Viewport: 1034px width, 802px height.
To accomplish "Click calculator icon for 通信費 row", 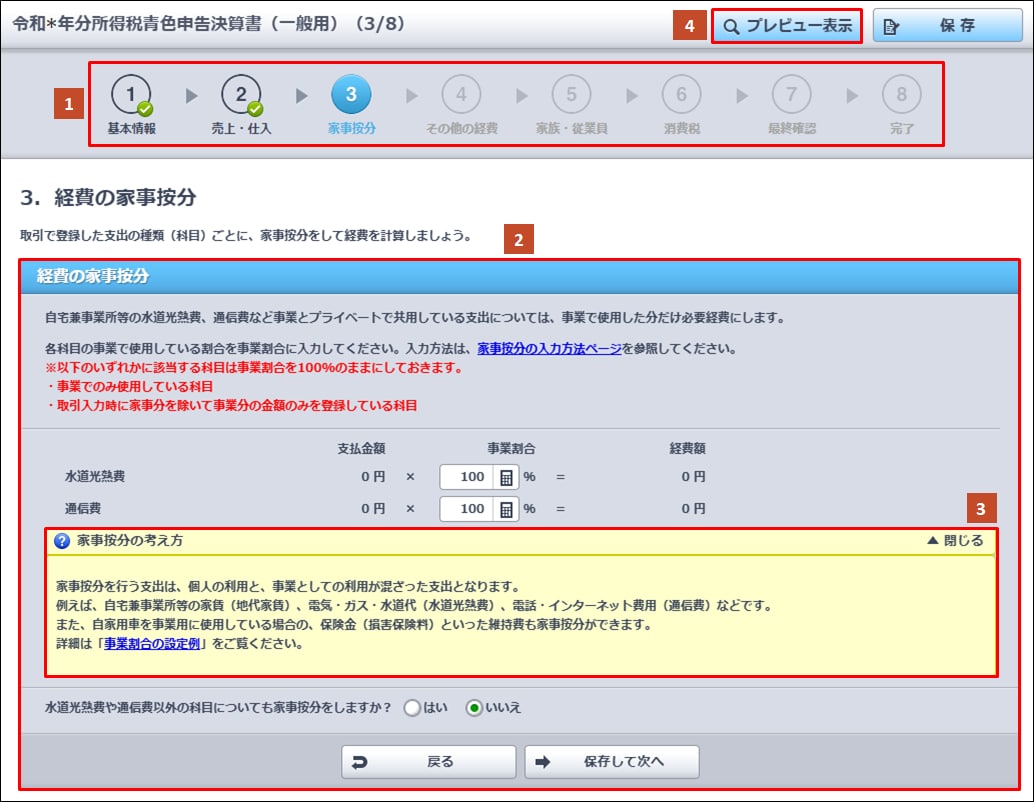I will [506, 510].
